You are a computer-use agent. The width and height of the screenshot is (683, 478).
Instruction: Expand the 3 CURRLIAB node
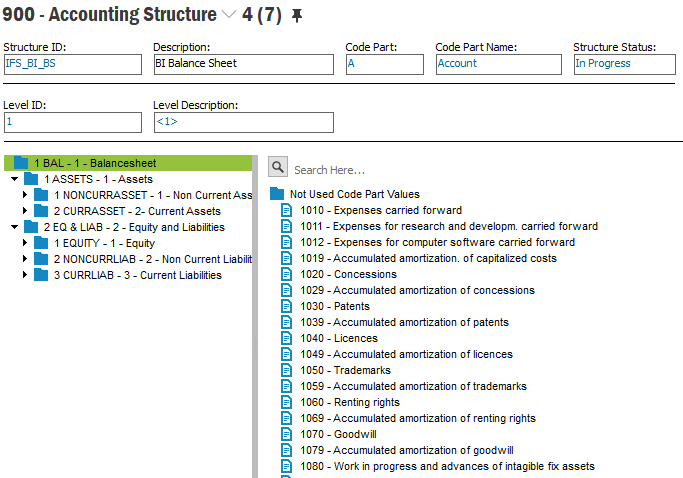pos(26,275)
